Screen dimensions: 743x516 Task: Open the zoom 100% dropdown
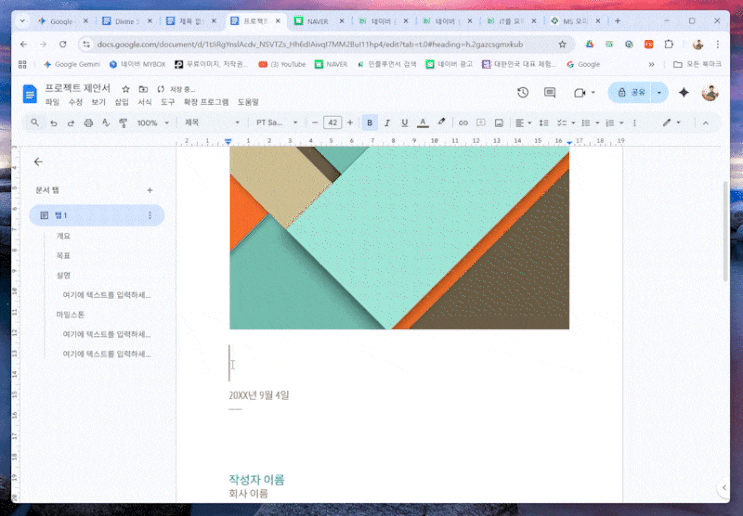pos(153,123)
